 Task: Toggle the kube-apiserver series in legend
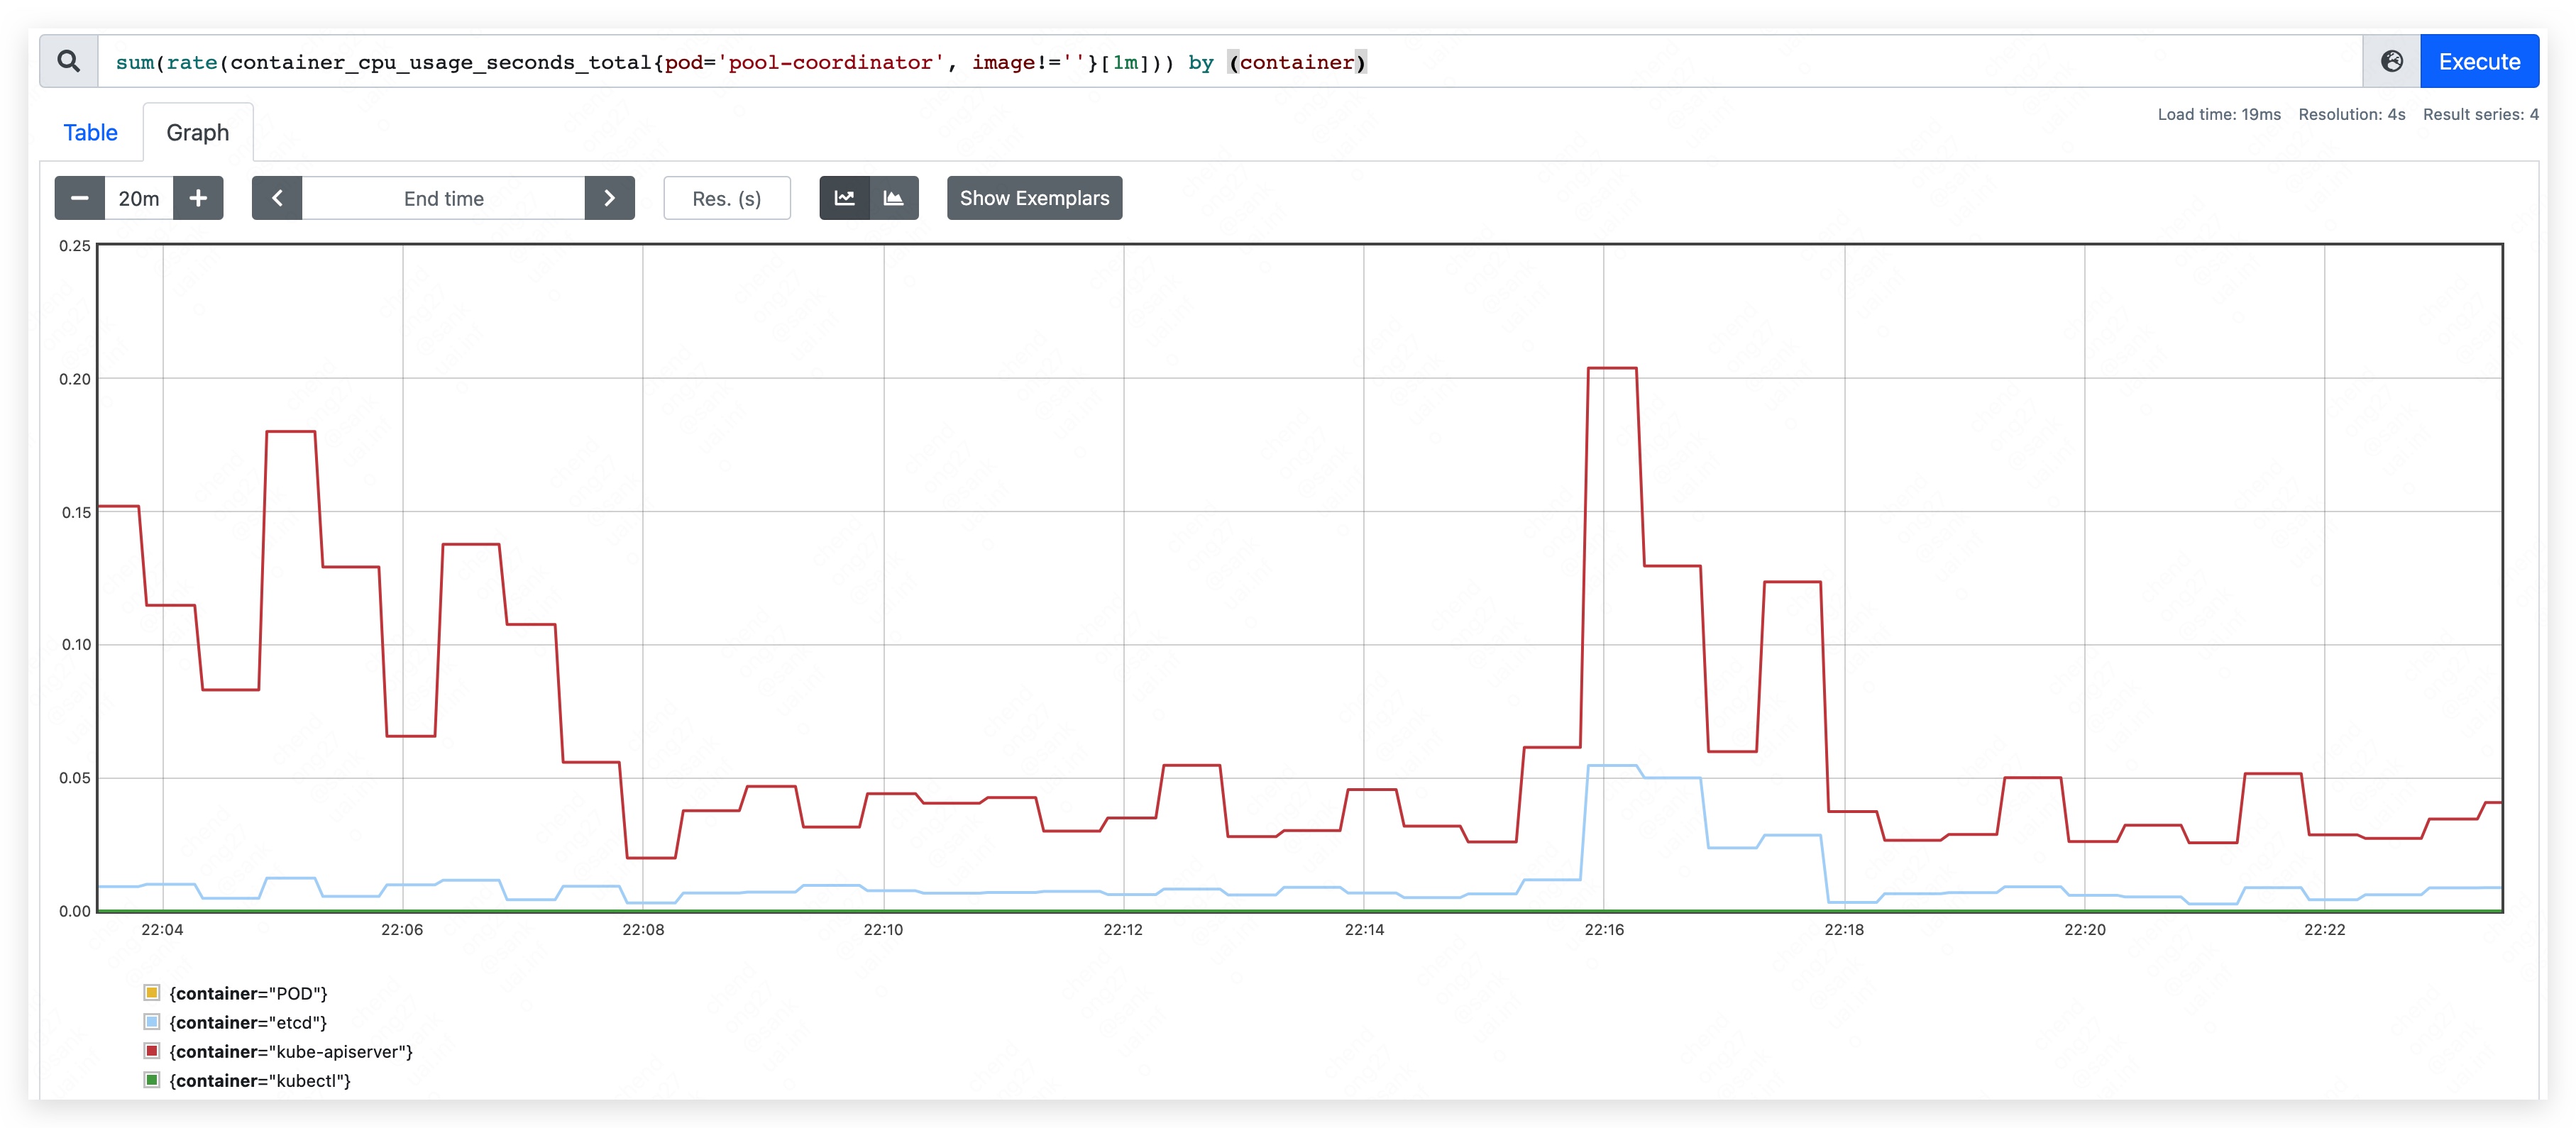pyautogui.click(x=290, y=1051)
